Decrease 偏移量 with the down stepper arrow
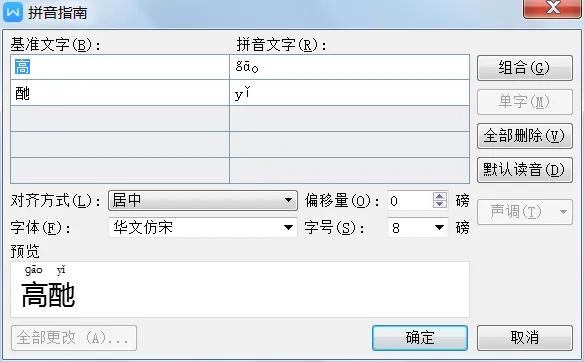 (x=440, y=204)
